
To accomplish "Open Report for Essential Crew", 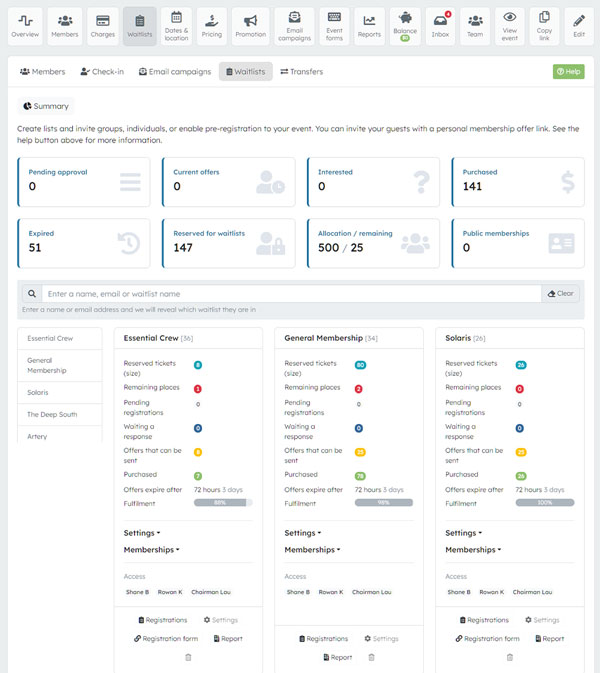I will (228, 638).
